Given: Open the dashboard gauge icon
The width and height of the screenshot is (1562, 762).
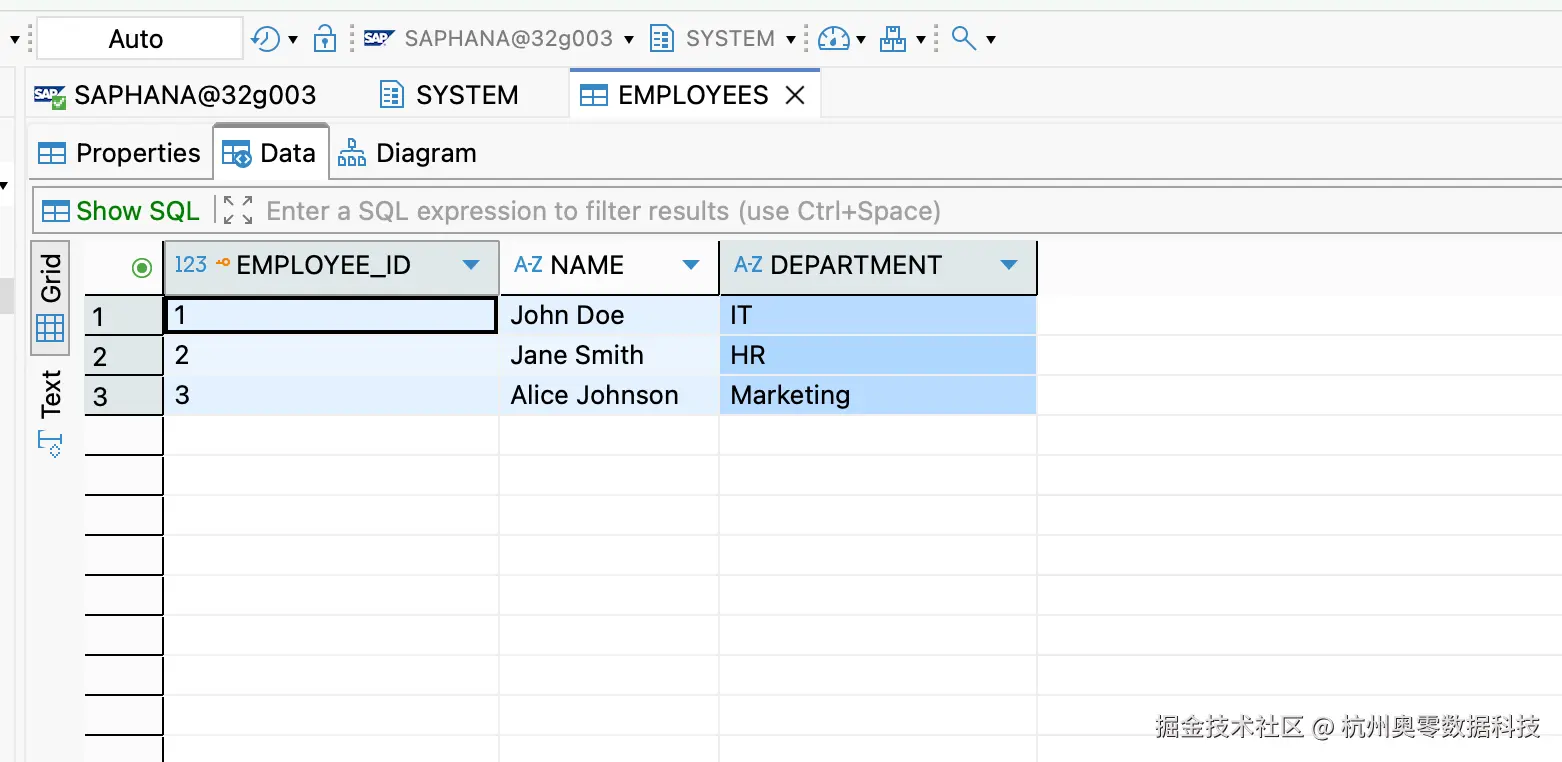Looking at the screenshot, I should click(833, 39).
